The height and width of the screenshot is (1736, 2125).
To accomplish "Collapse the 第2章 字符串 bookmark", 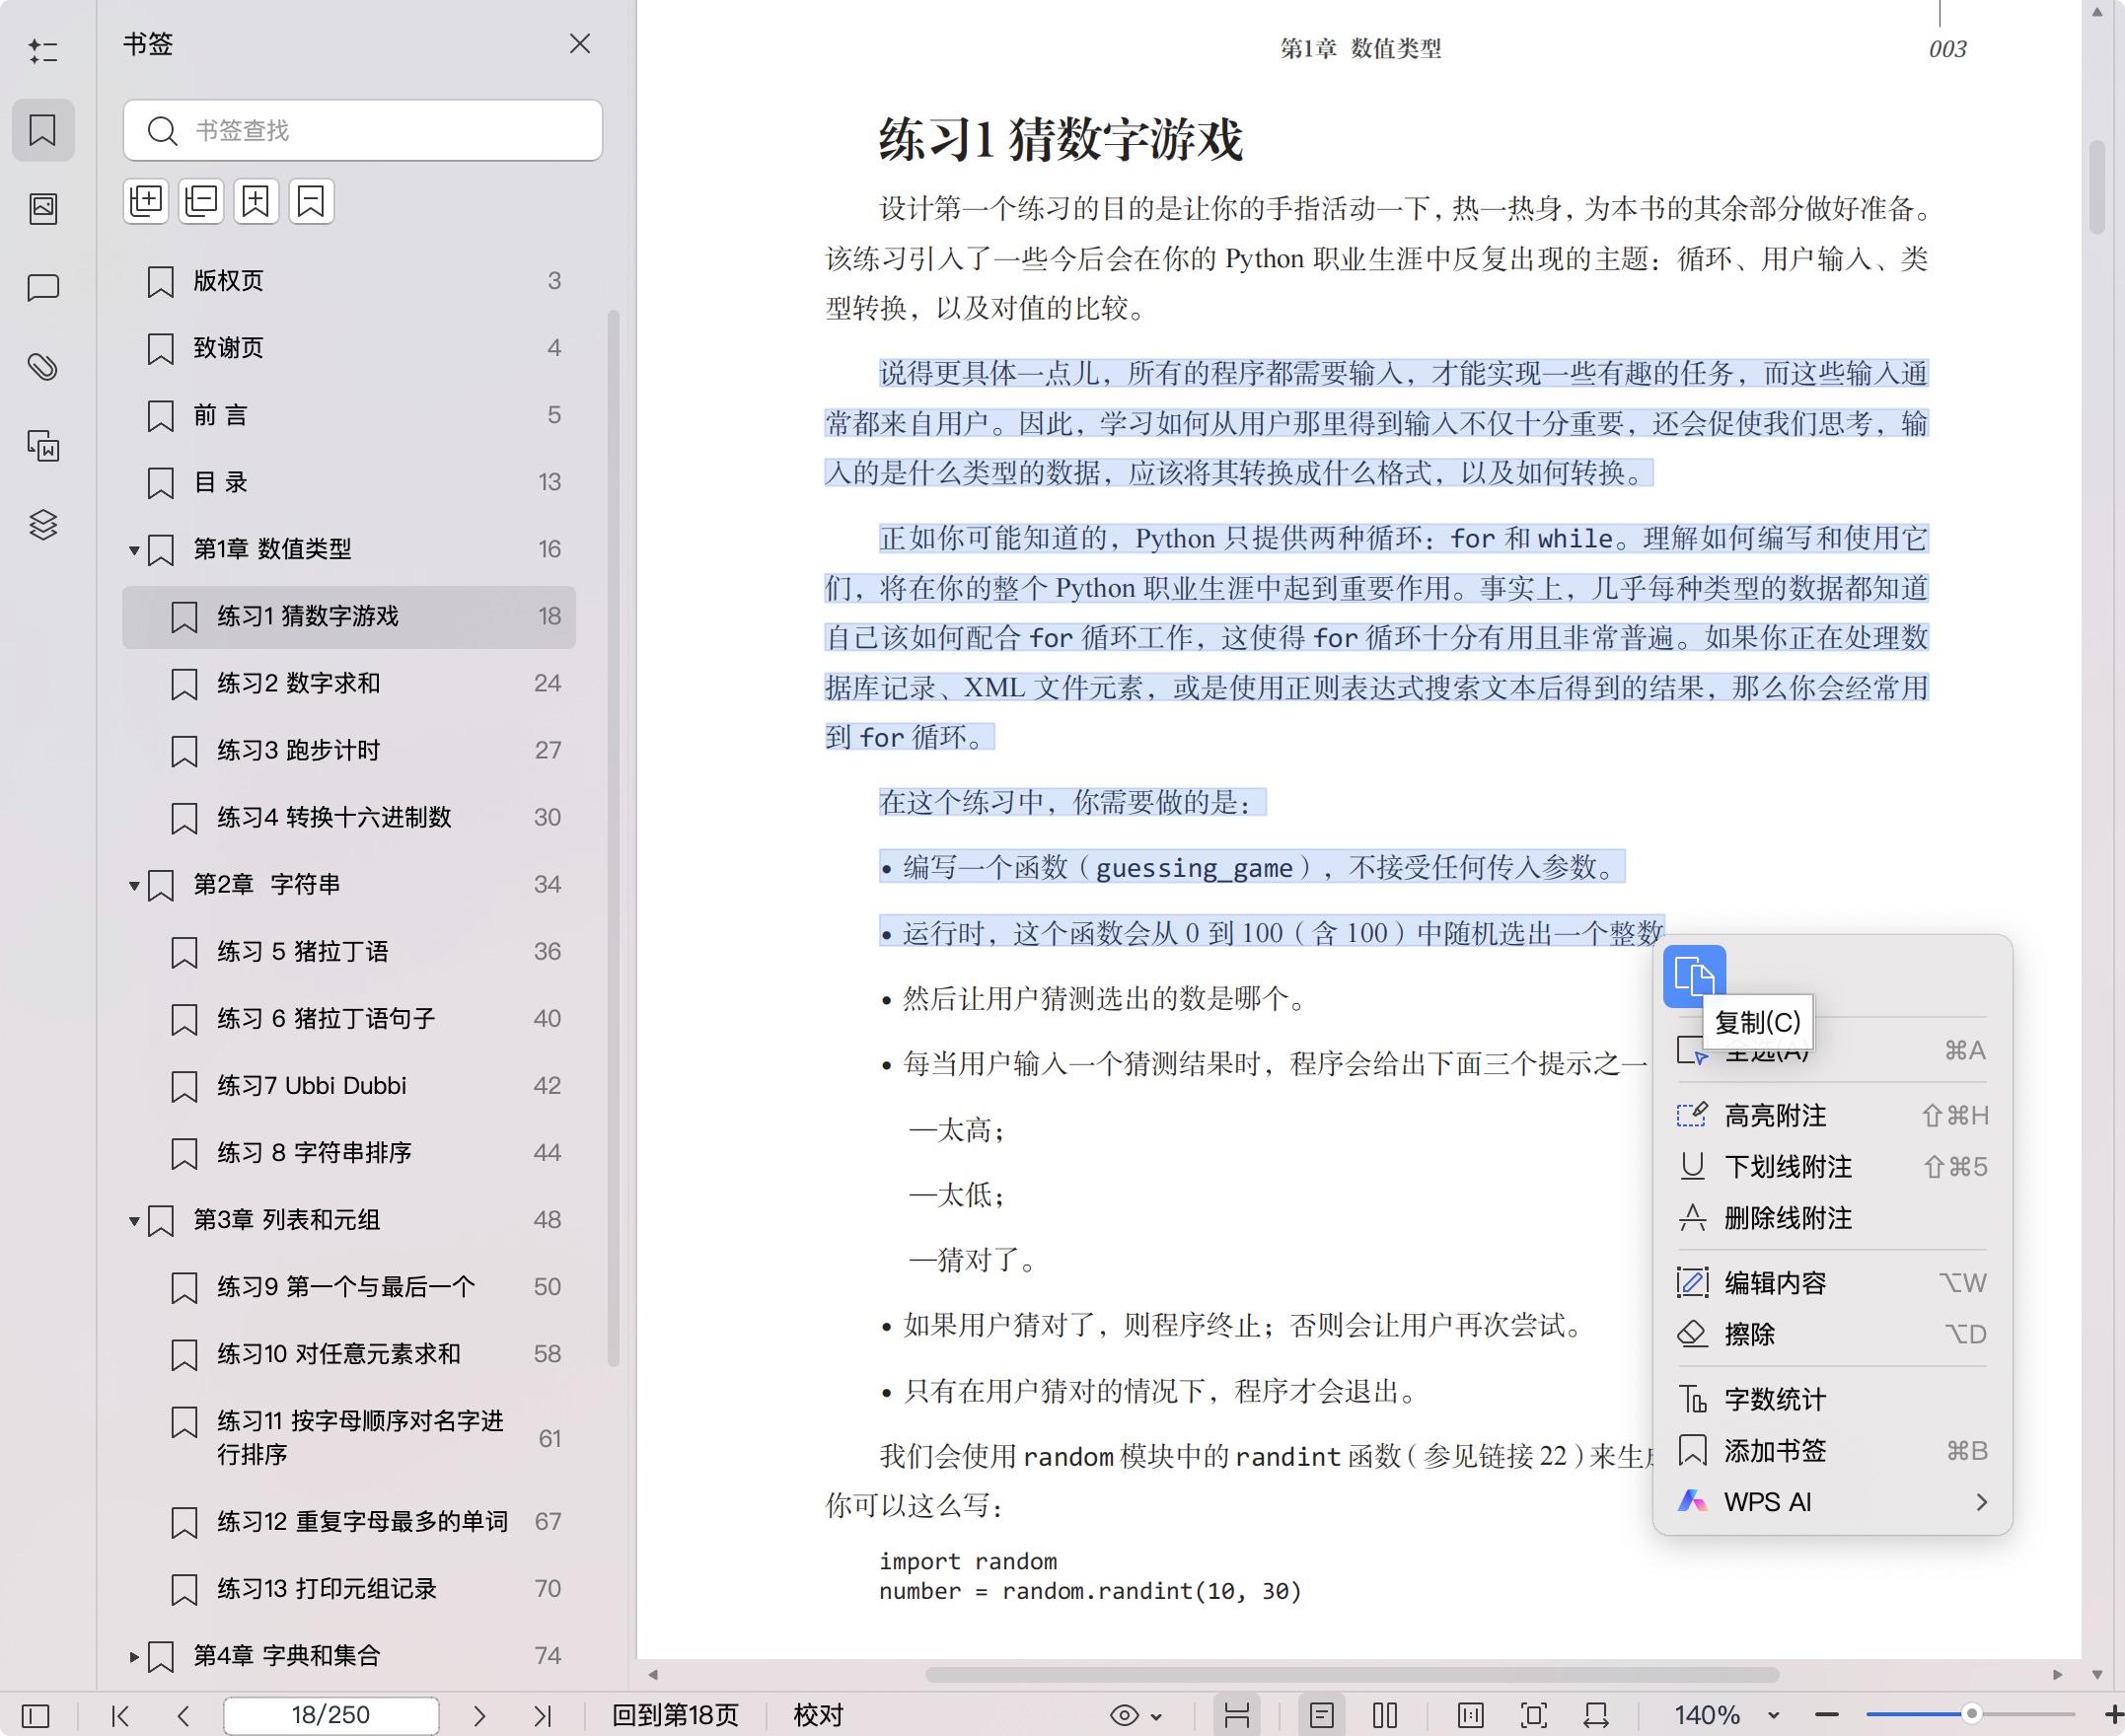I will pyautogui.click(x=134, y=885).
